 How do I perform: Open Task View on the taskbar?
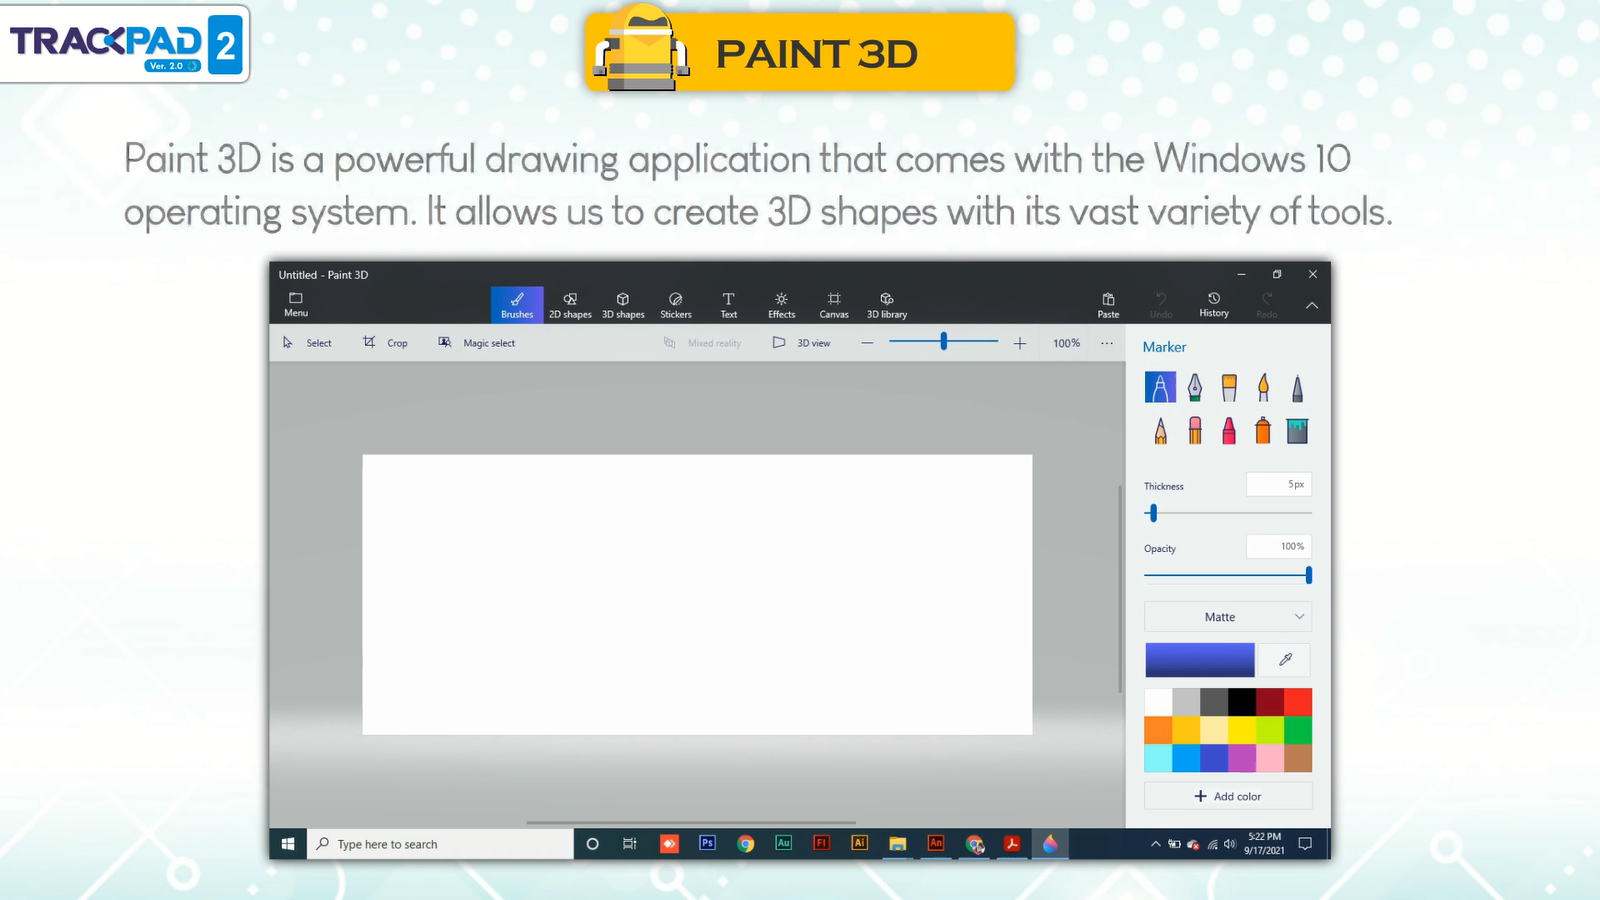coord(630,844)
